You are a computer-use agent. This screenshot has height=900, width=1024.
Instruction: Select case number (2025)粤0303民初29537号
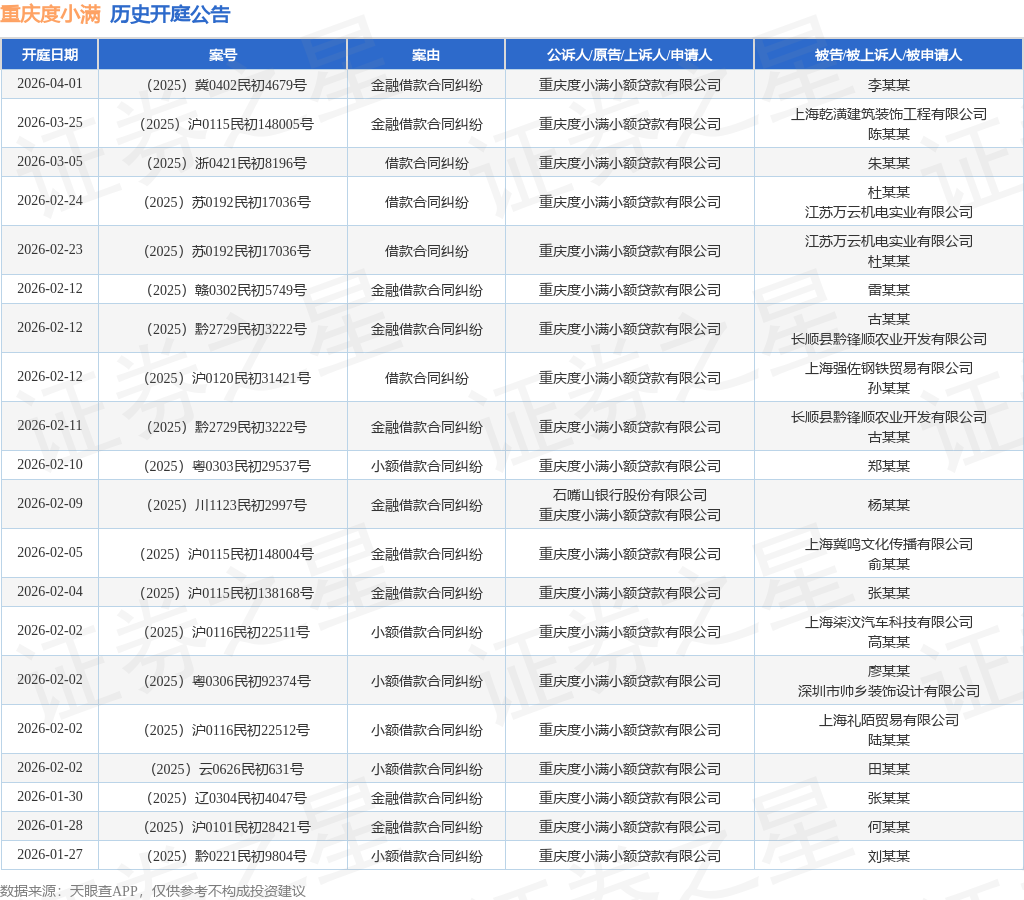coord(226,466)
